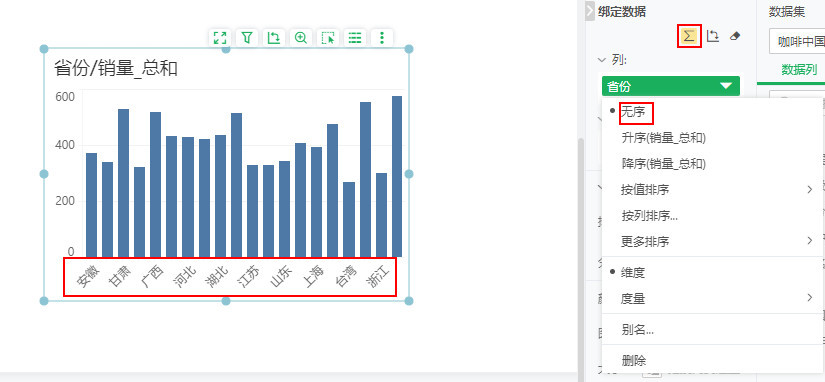Screen dimensions: 825x382
Task: Switch to the 数据列 tab
Action: pos(799,69)
